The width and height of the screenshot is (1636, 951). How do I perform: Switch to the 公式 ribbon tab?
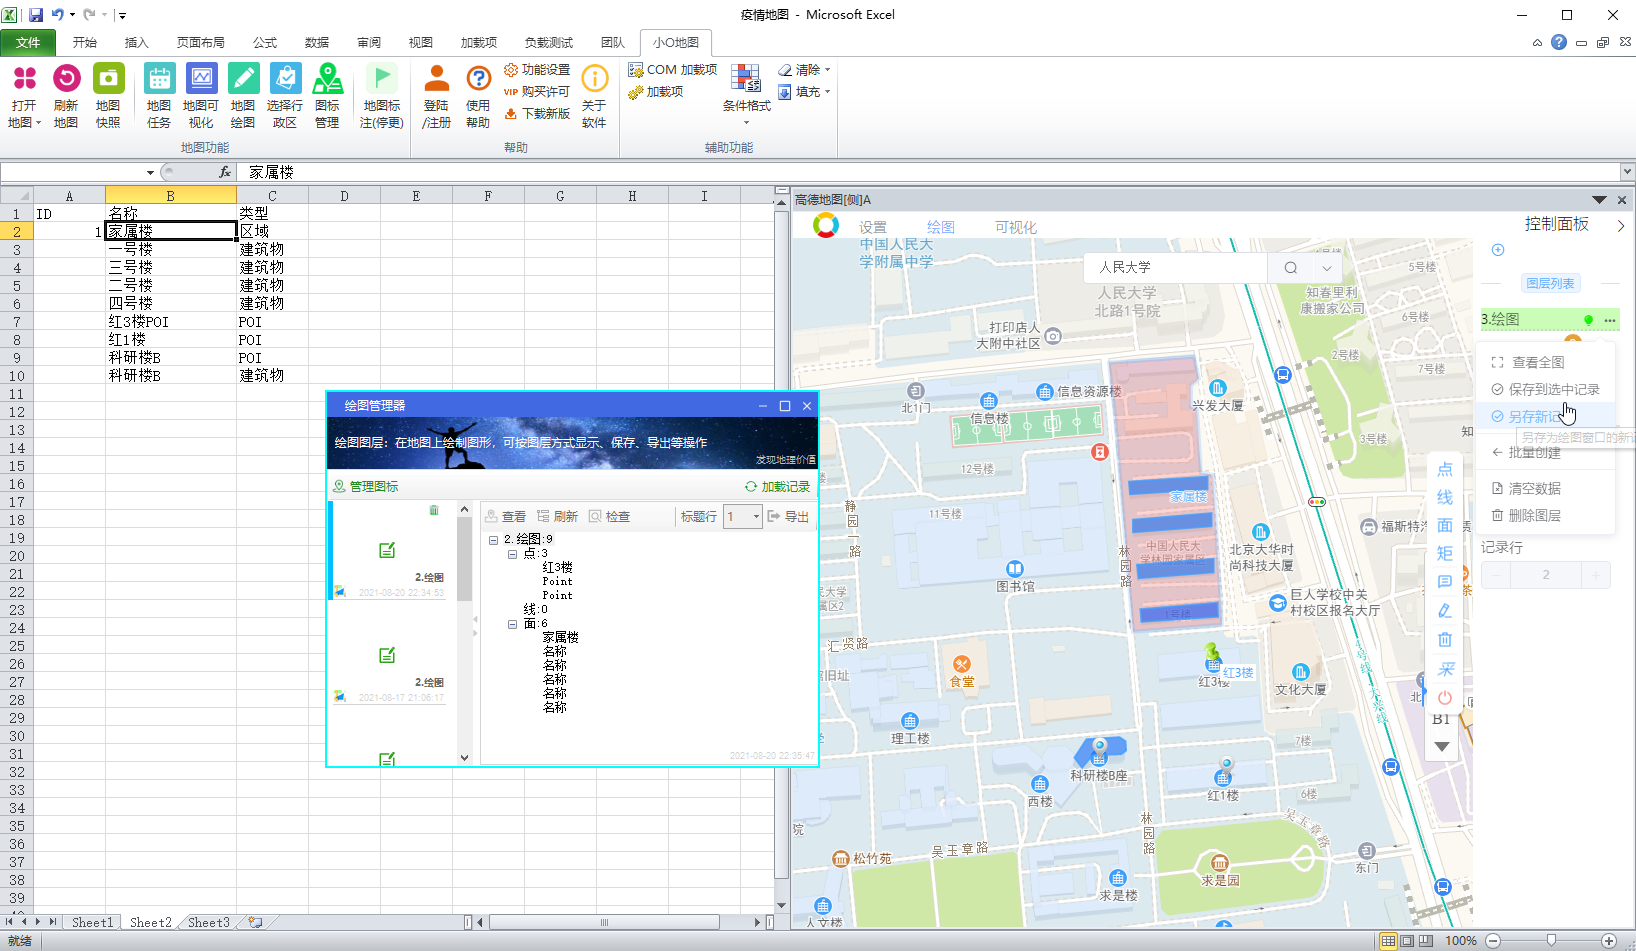tap(265, 42)
